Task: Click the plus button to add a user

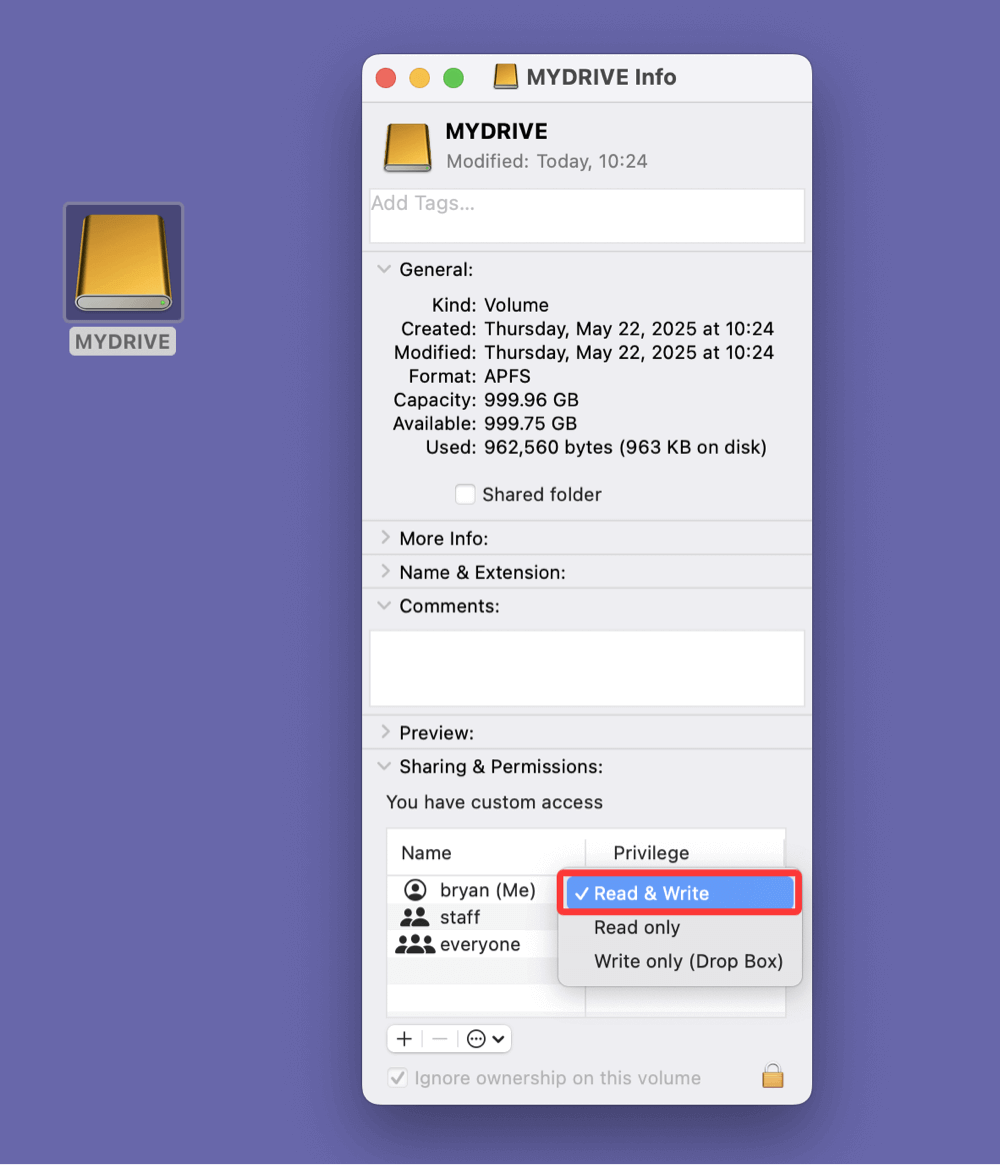Action: [x=404, y=1039]
